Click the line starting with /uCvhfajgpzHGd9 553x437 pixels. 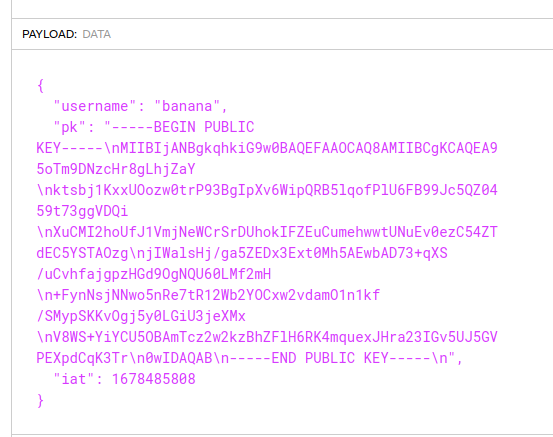coord(154,274)
